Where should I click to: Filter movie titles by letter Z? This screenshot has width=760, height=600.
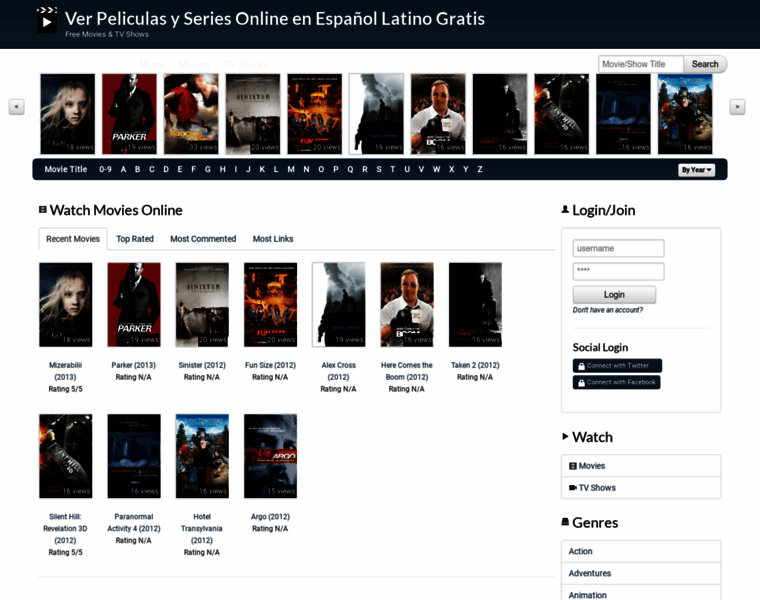click(x=480, y=169)
